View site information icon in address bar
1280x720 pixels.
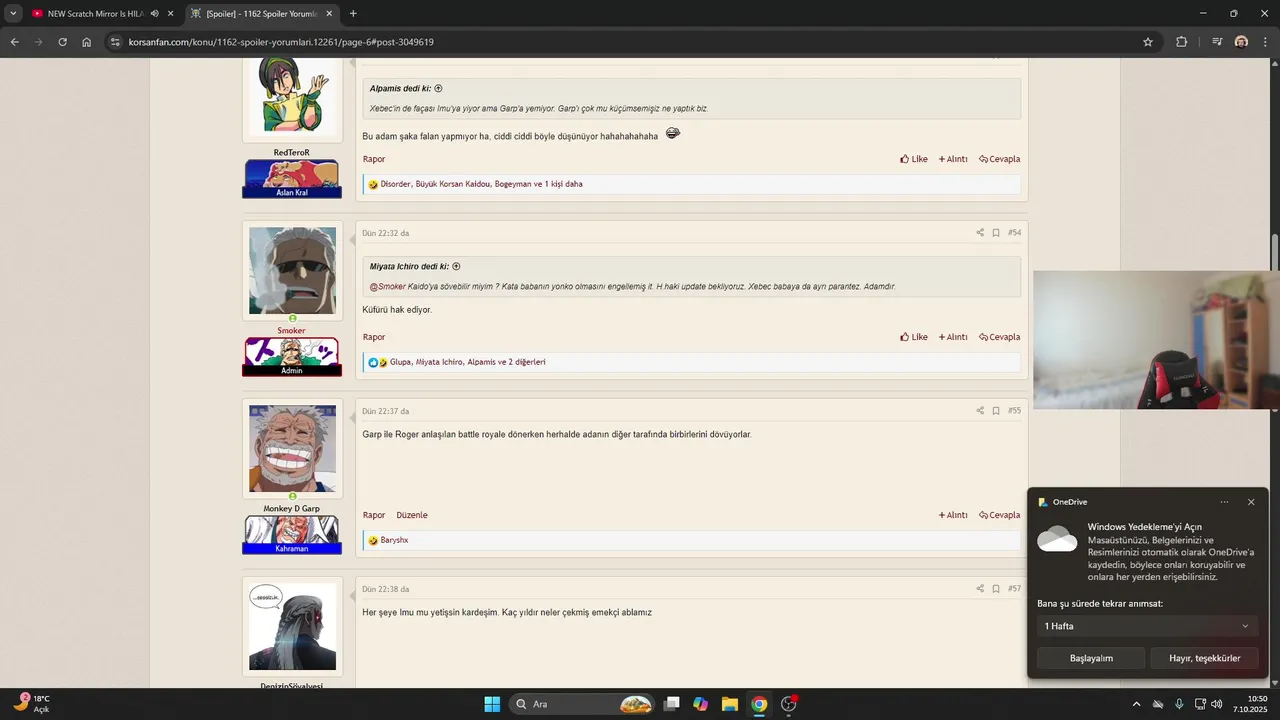tap(115, 42)
